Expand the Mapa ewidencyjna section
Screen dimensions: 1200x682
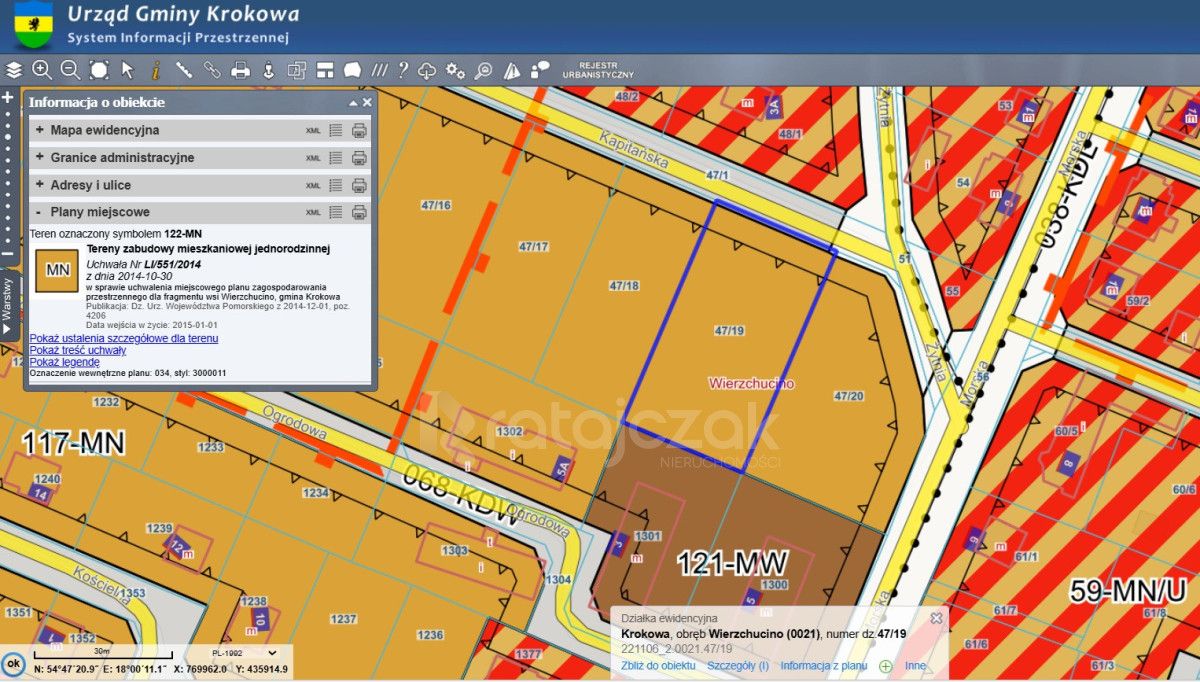tap(40, 130)
